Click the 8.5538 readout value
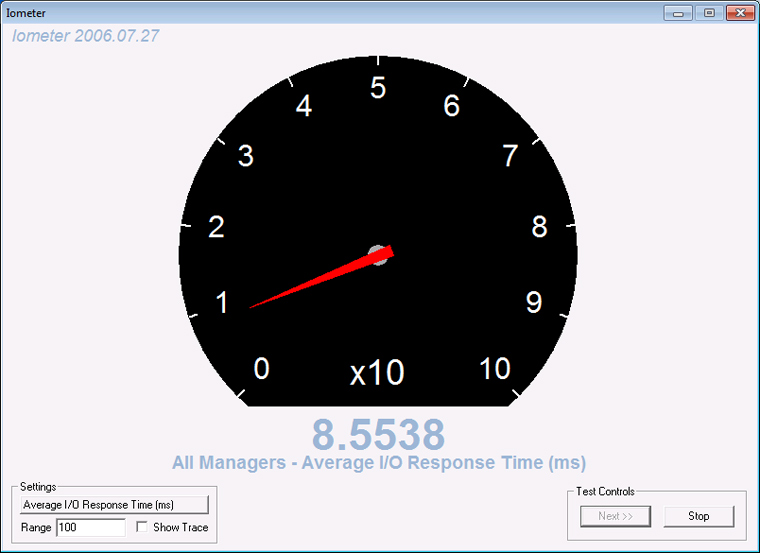760x553 pixels. 378,434
